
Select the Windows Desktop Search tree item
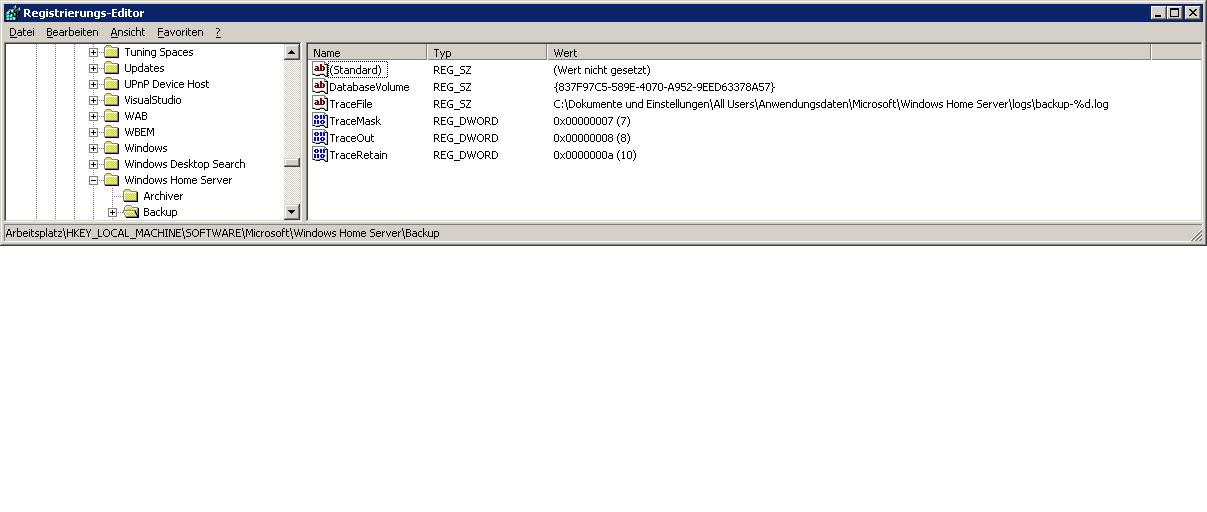click(185, 164)
